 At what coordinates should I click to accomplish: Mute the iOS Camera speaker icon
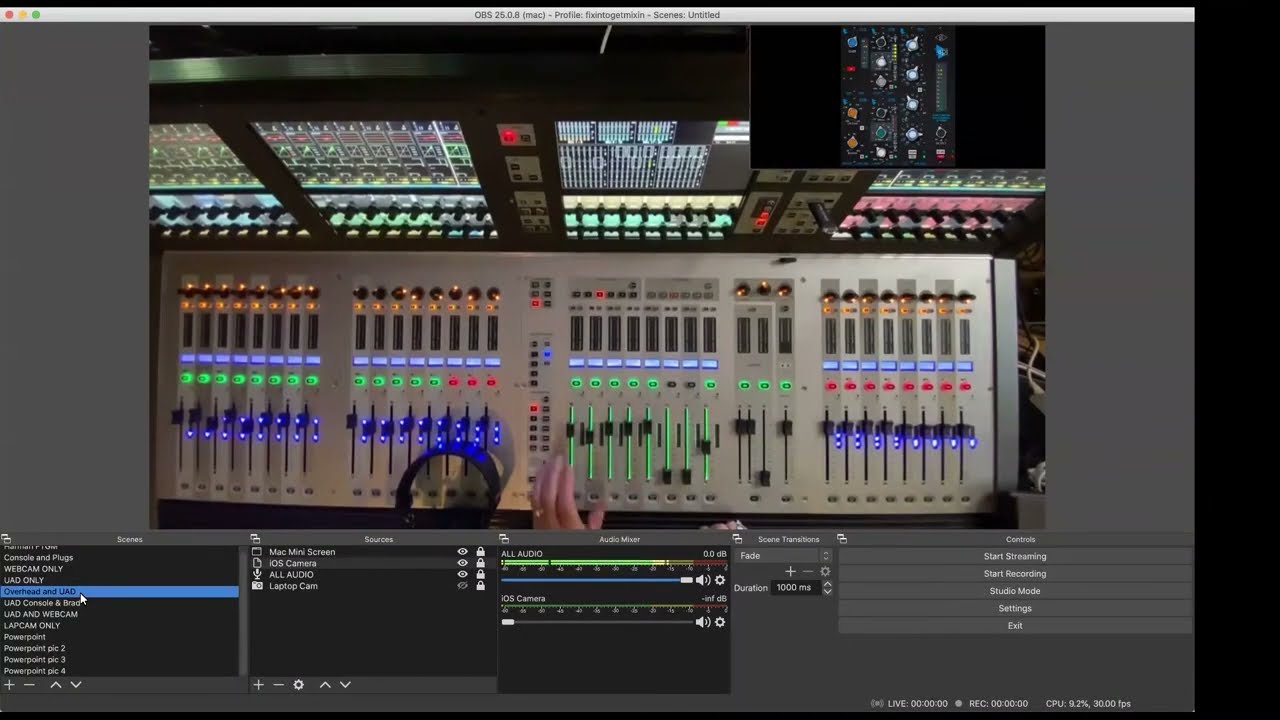click(703, 622)
